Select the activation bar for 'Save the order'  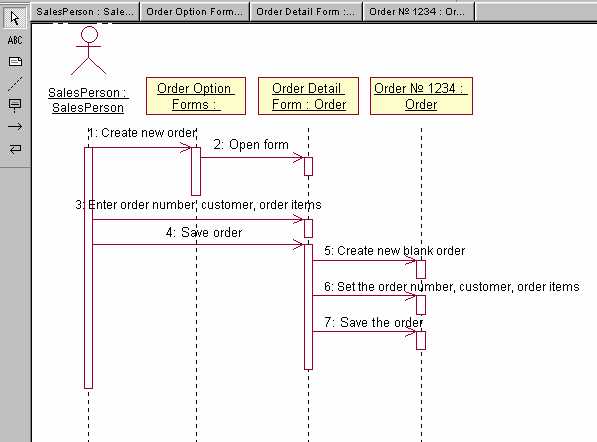(x=421, y=340)
